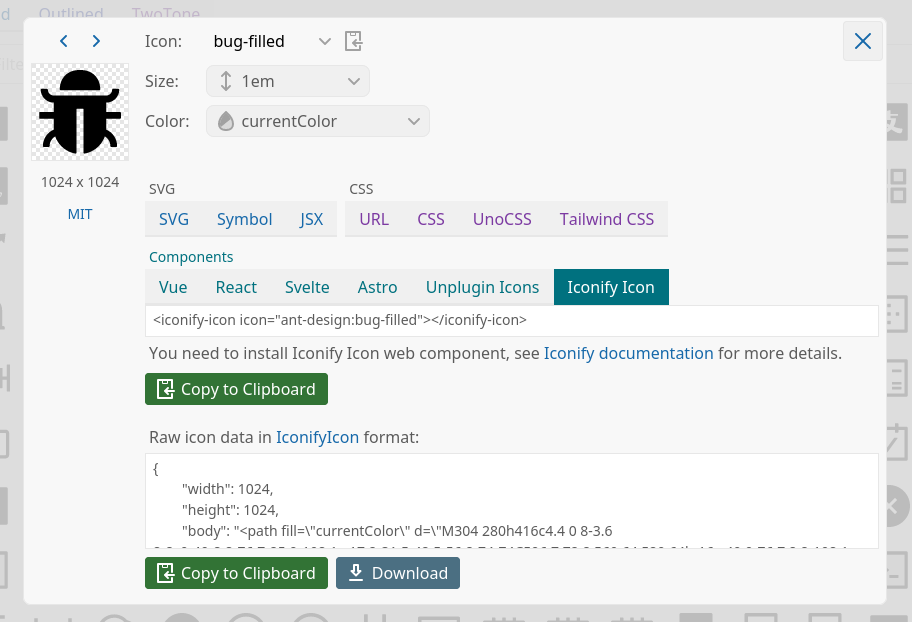Viewport: 912px width, 622px height.
Task: Open the JSX code tab
Action: [x=312, y=219]
